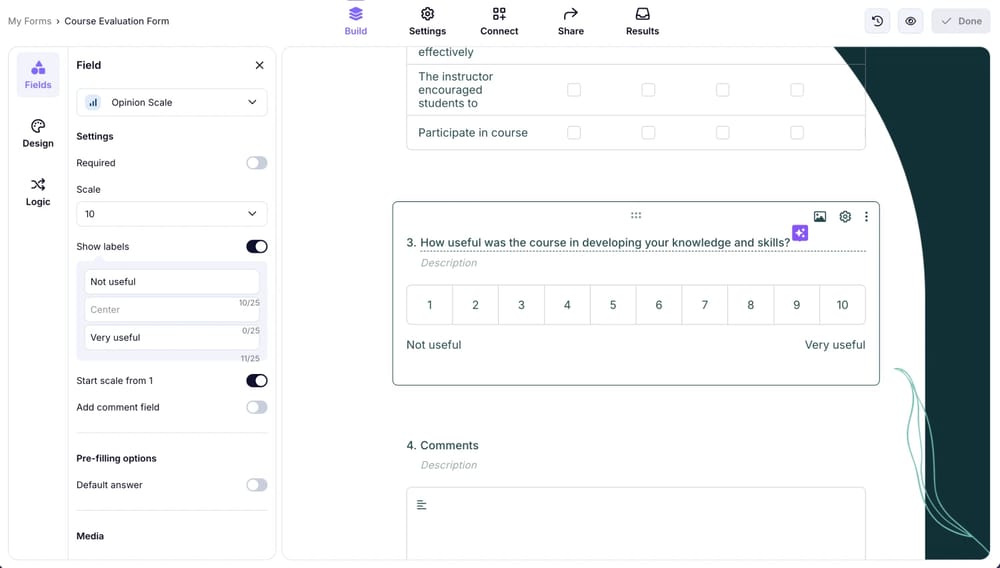The height and width of the screenshot is (568, 1000).
Task: Check fourth box in Participate in course row
Action: point(797,133)
